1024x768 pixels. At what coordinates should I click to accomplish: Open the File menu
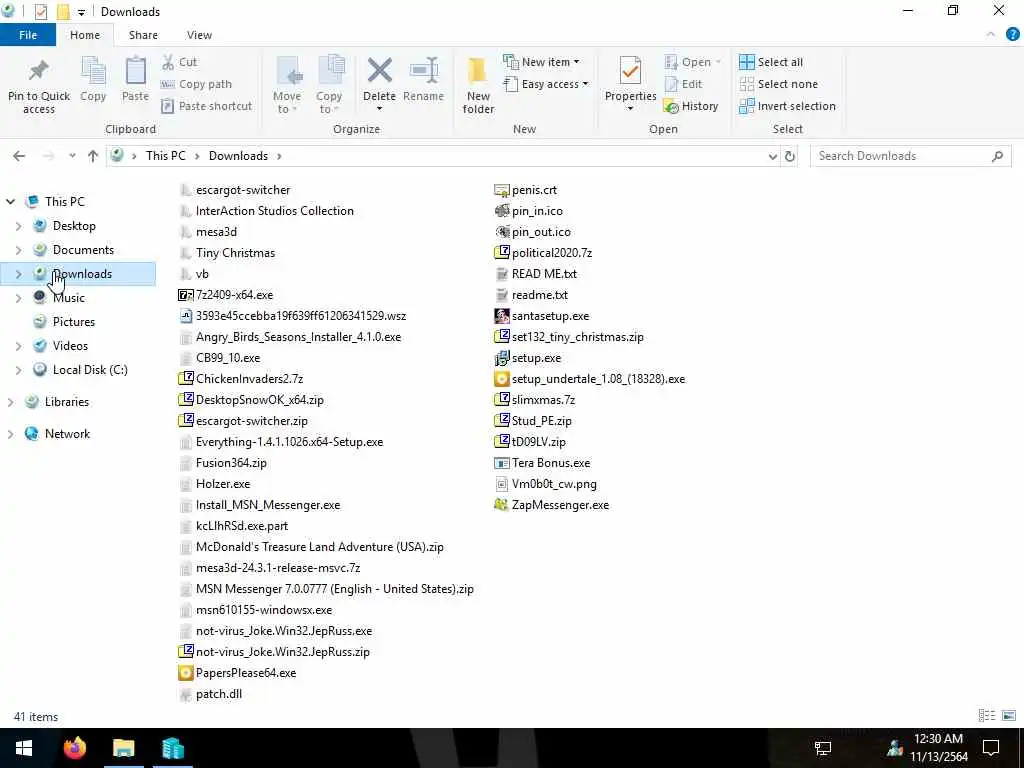pyautogui.click(x=28, y=35)
